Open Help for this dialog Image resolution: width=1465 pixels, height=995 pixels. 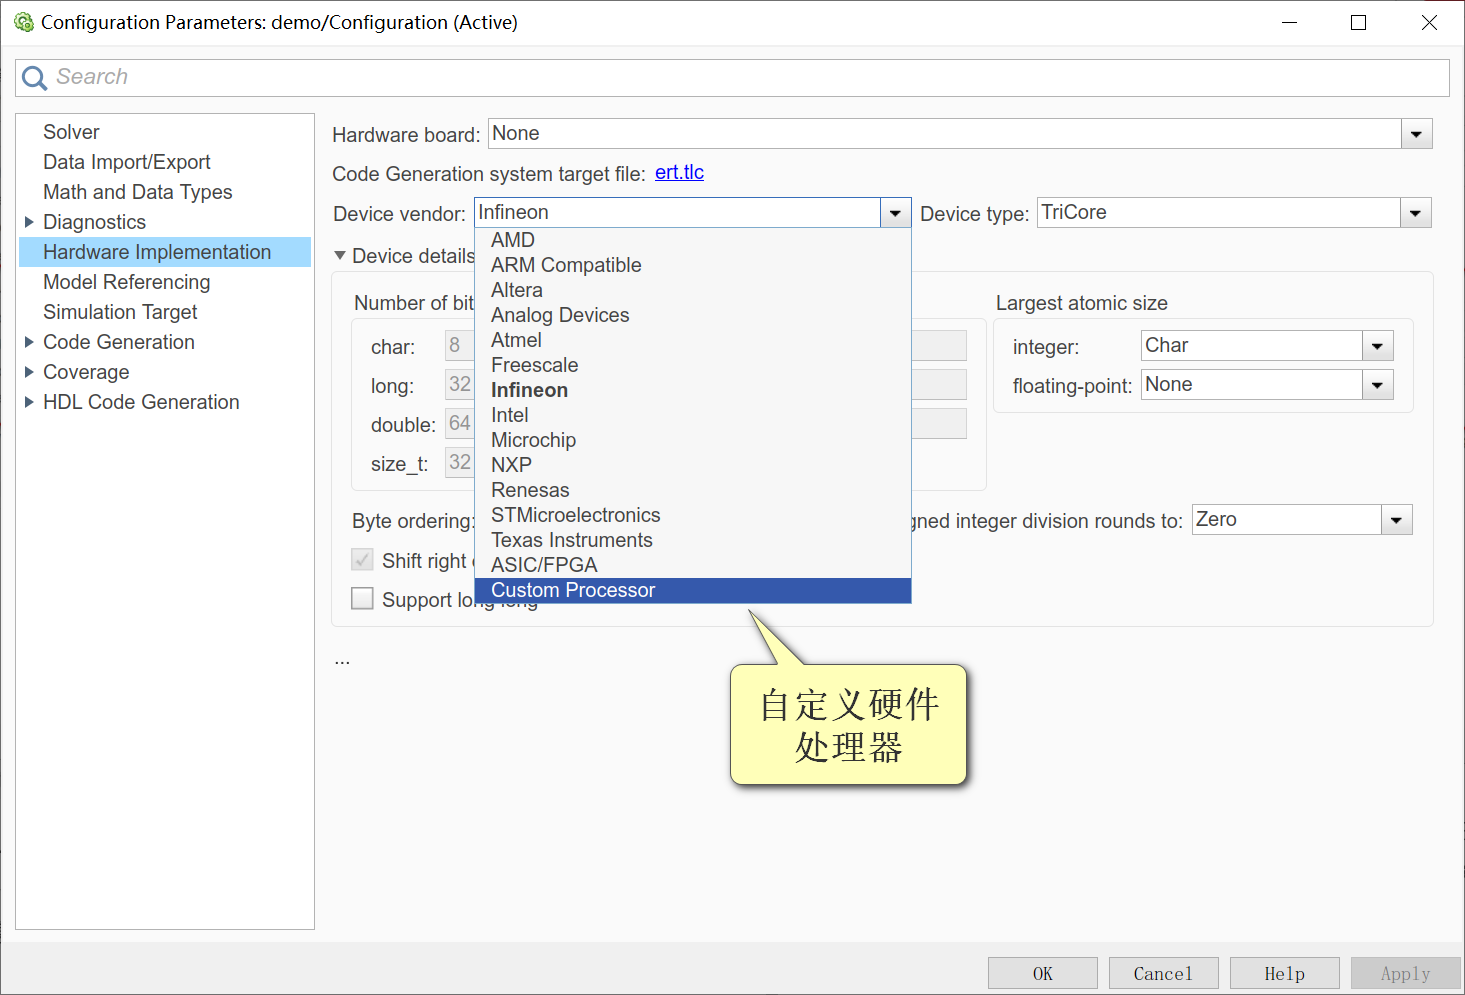[1284, 973]
